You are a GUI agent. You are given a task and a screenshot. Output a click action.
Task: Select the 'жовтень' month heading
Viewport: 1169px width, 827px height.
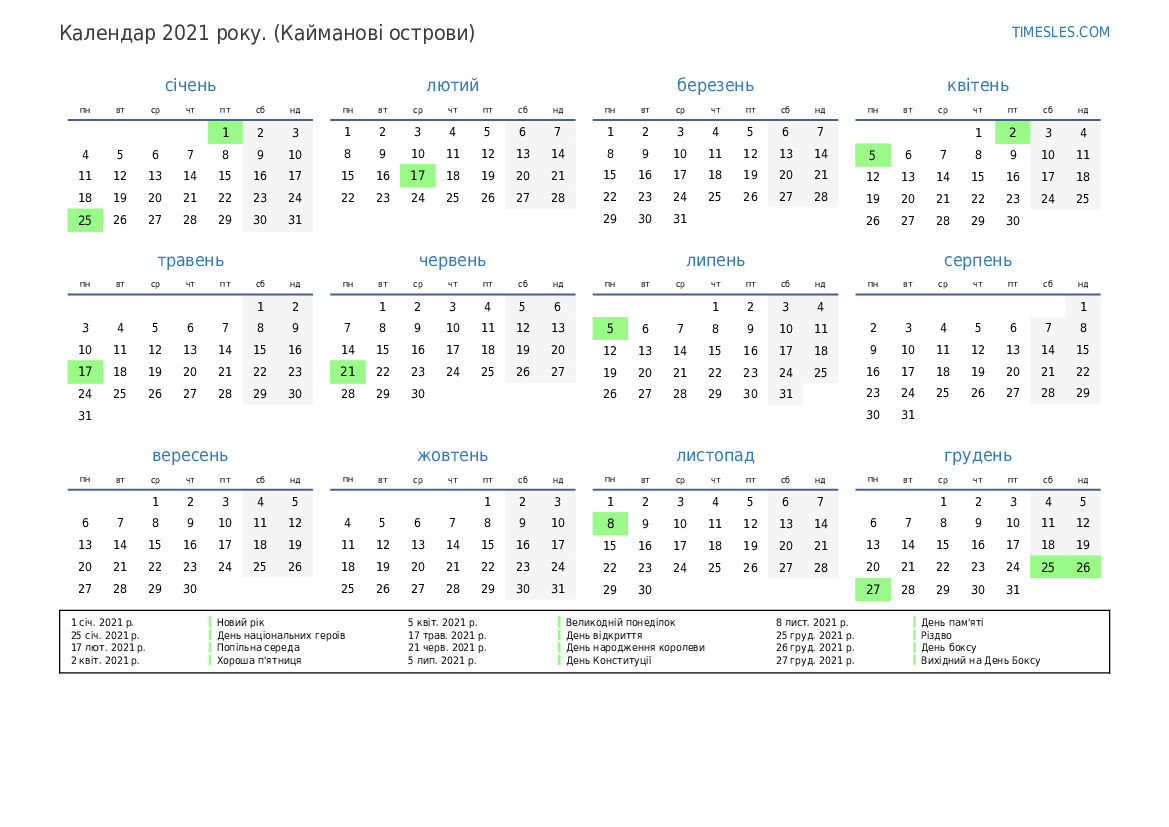click(453, 455)
